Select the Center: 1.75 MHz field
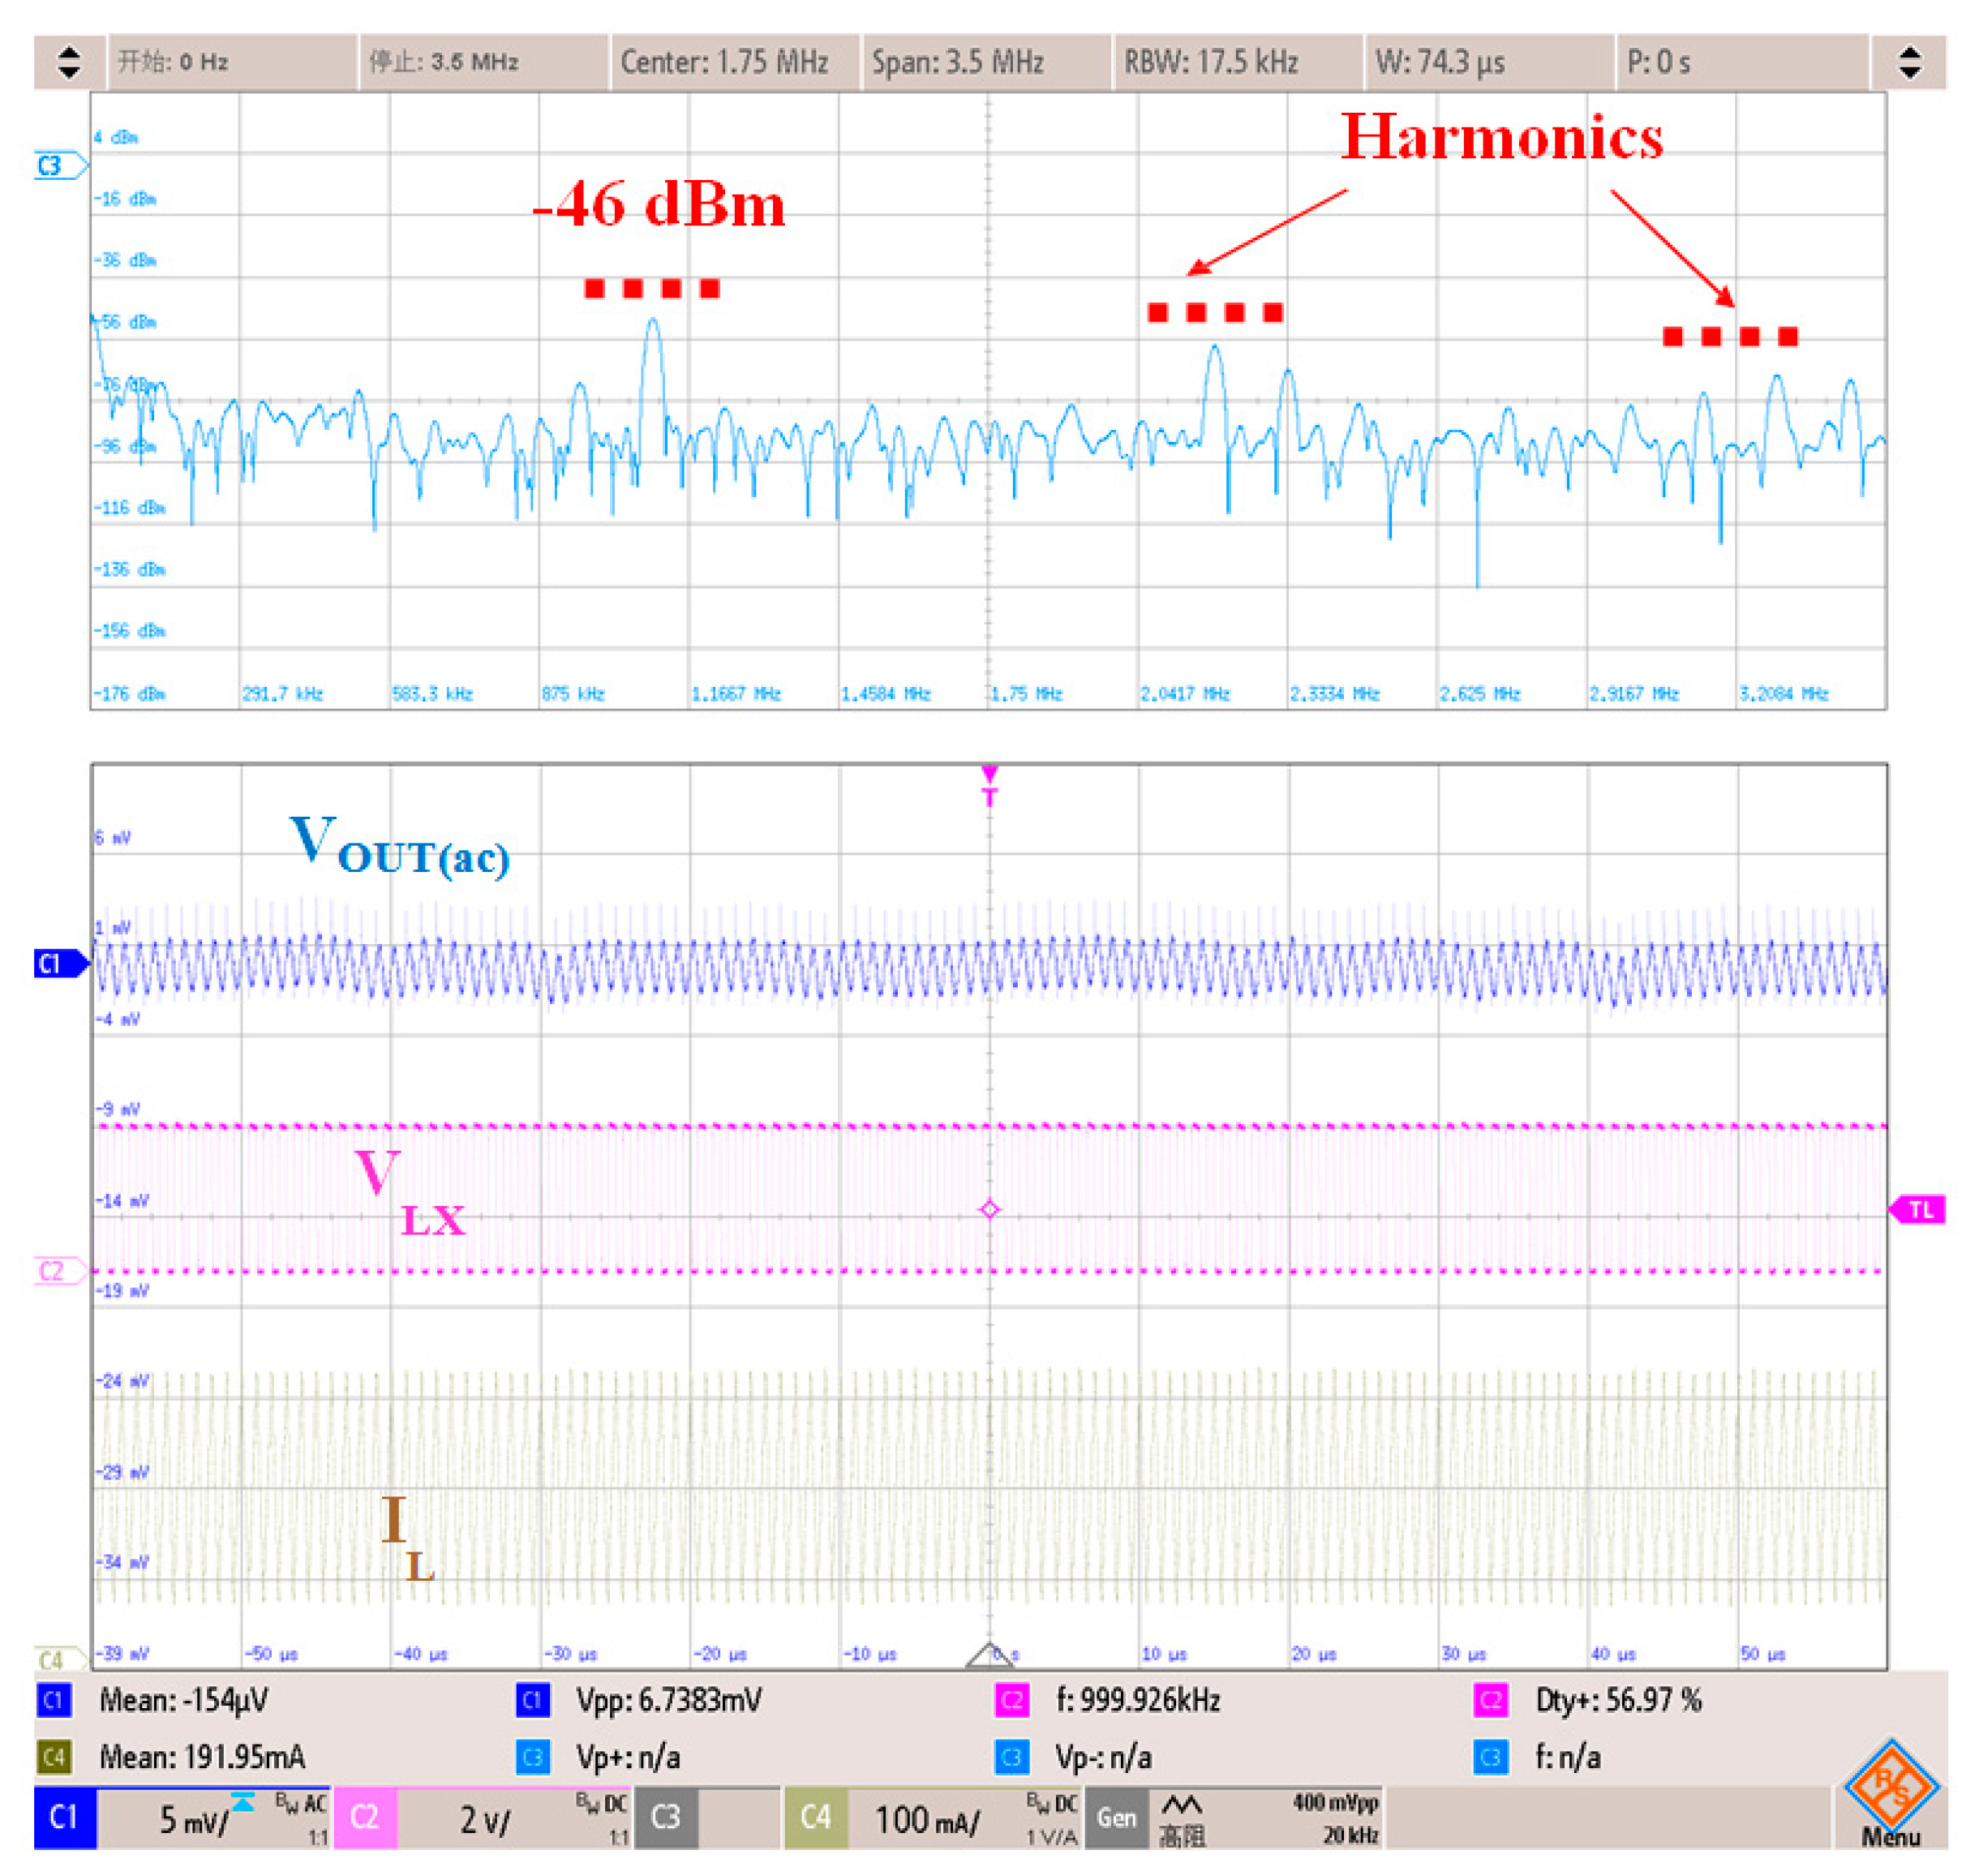Viewport: 1979px width, 1876px height. click(x=724, y=62)
